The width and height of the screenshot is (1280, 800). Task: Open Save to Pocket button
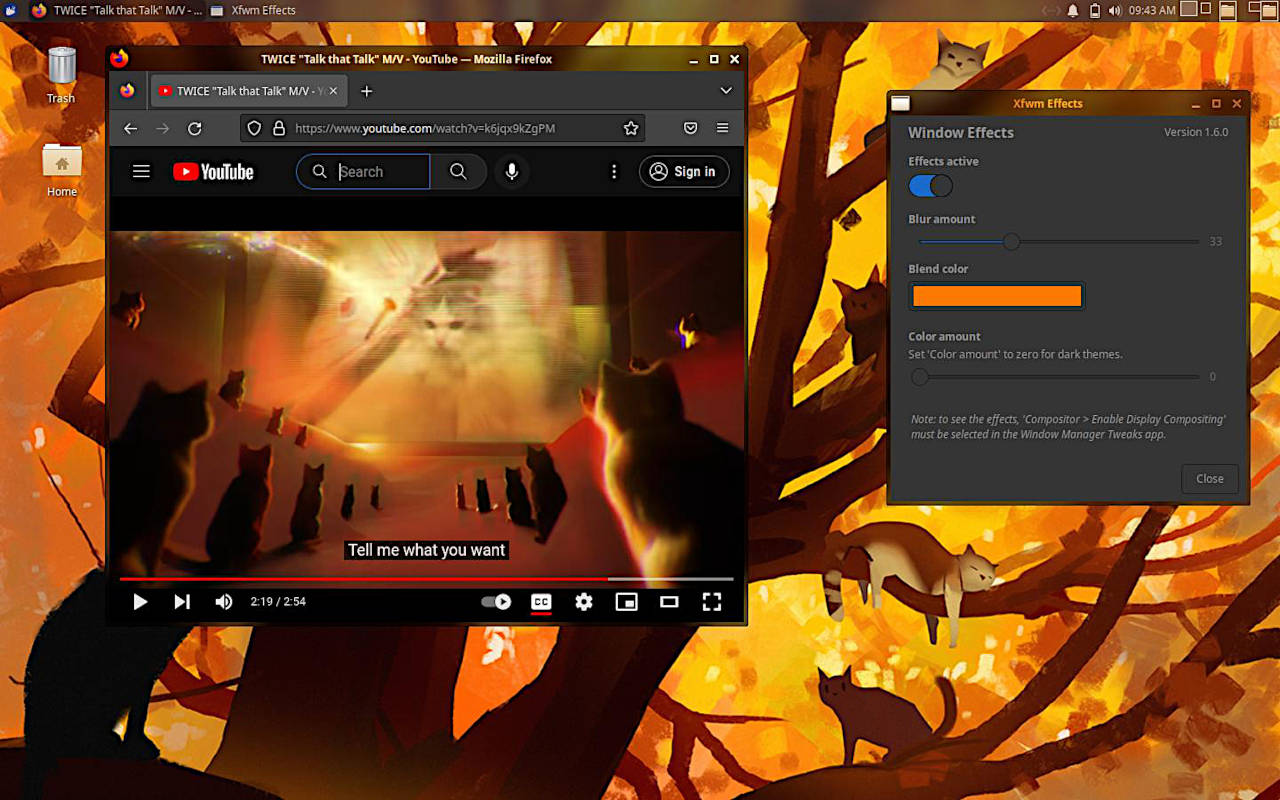[x=690, y=128]
